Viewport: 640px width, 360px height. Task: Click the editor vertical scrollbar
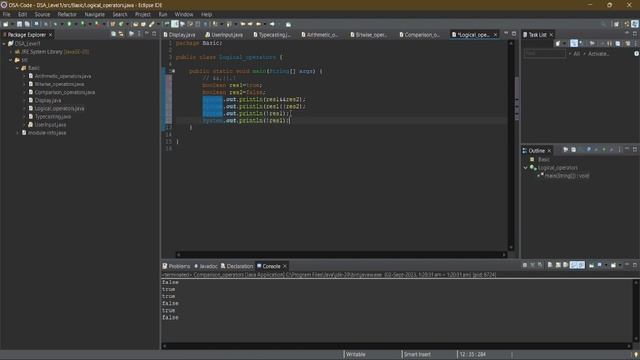point(511,145)
